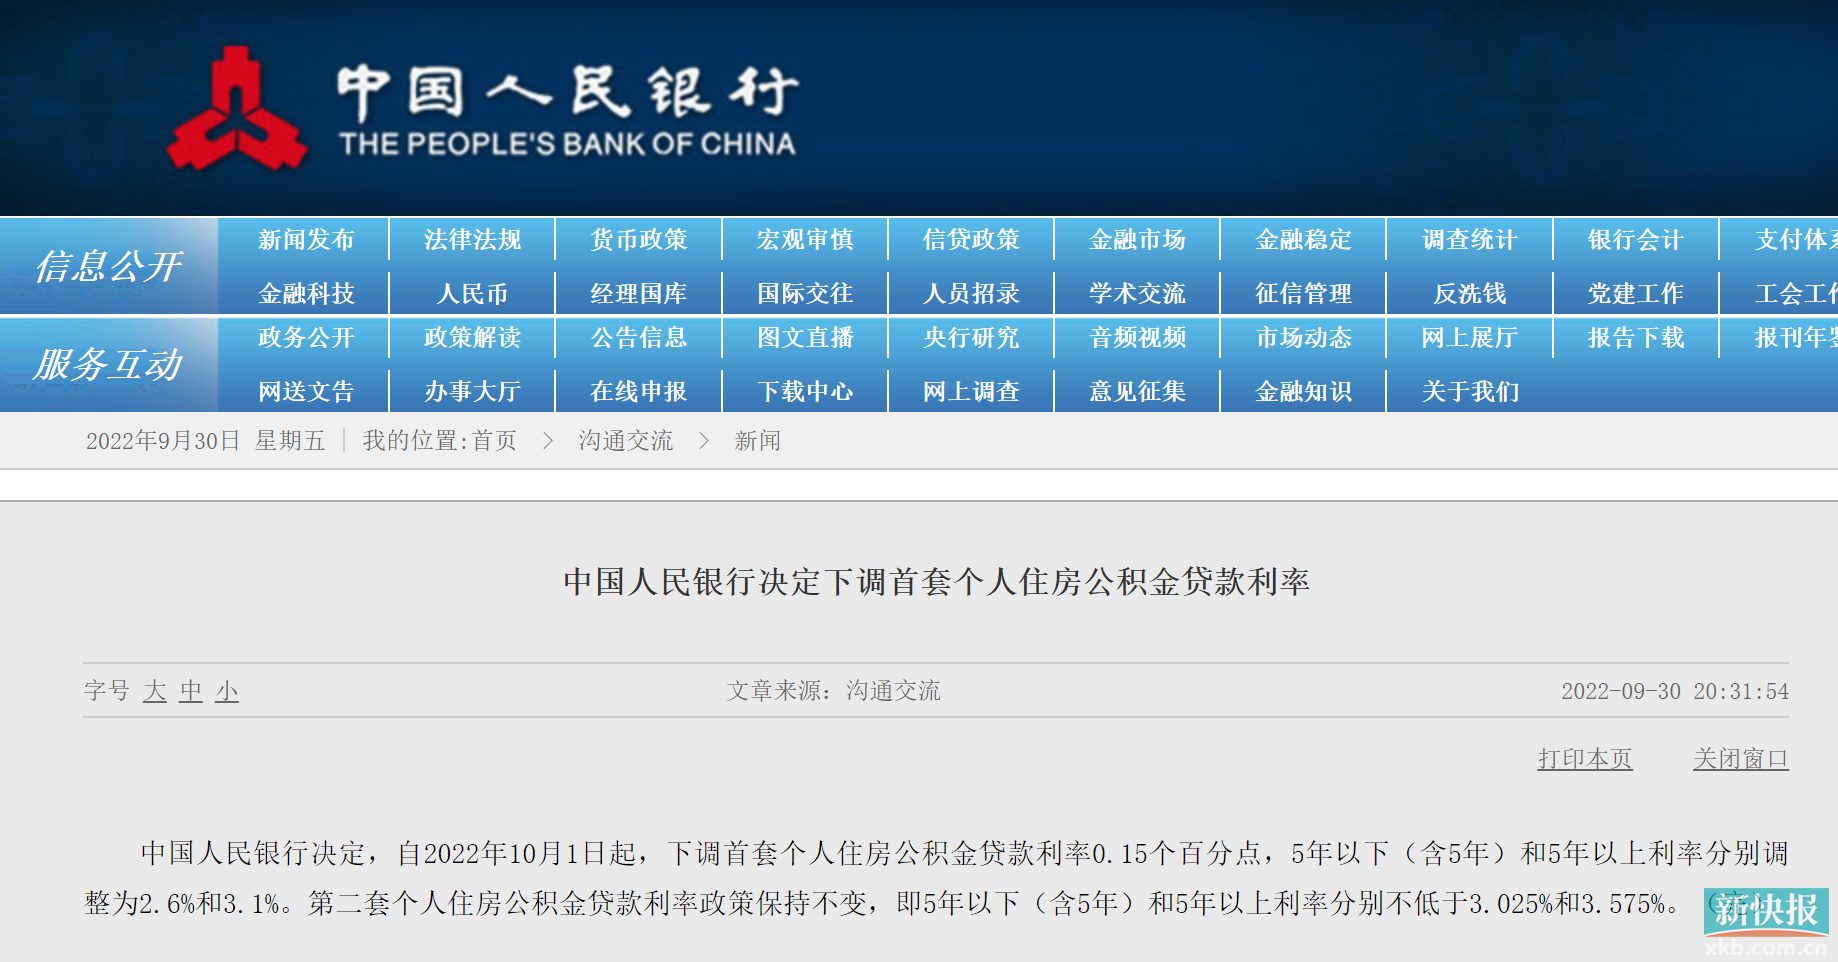This screenshot has height=962, width=1838.
Task: Click 关闭窗口 to close the window
Action: 1740,758
